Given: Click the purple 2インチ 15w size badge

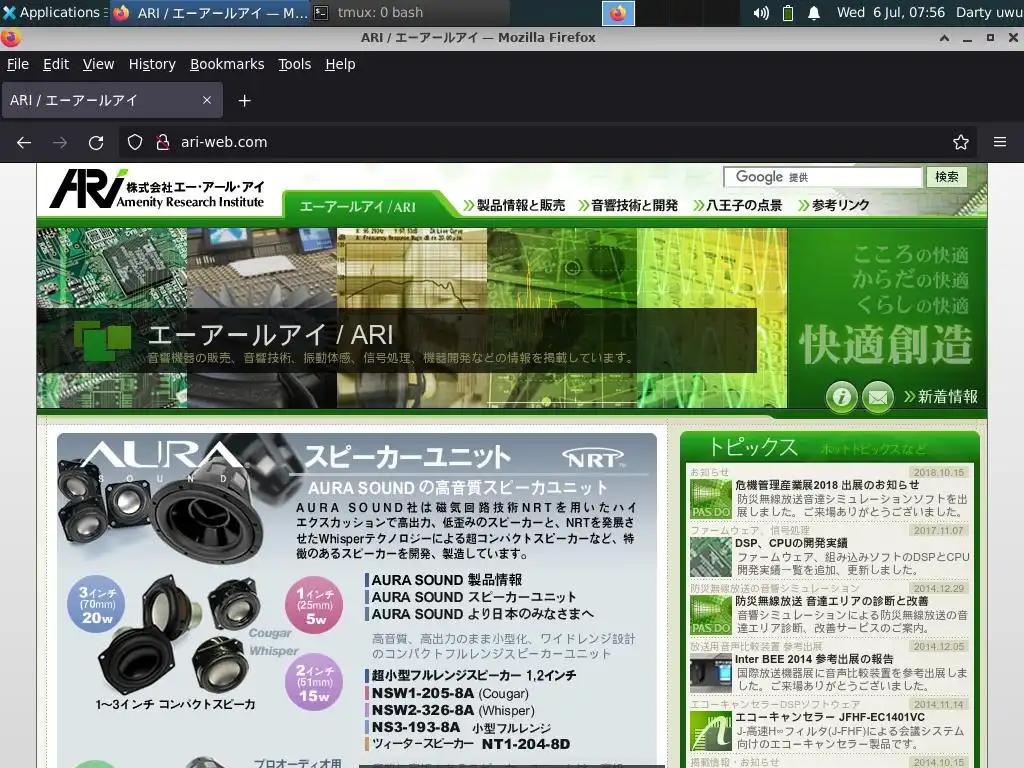Looking at the screenshot, I should click(314, 682).
